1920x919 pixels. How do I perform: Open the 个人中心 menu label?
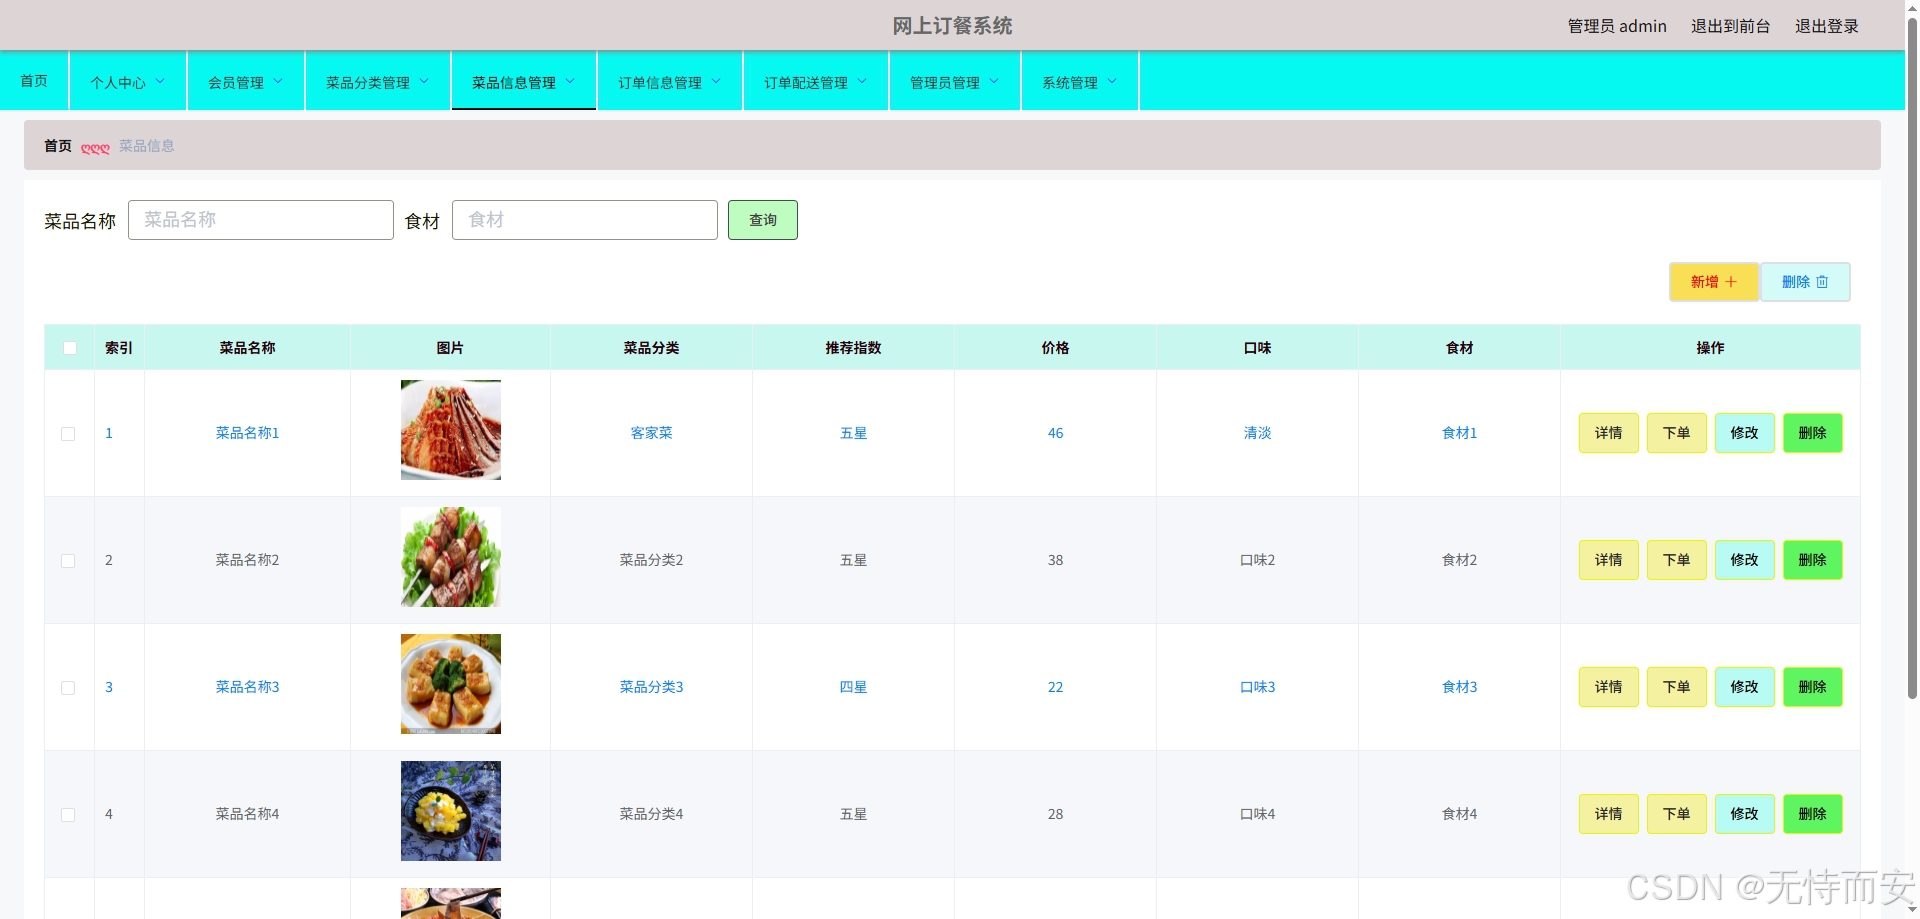[118, 82]
